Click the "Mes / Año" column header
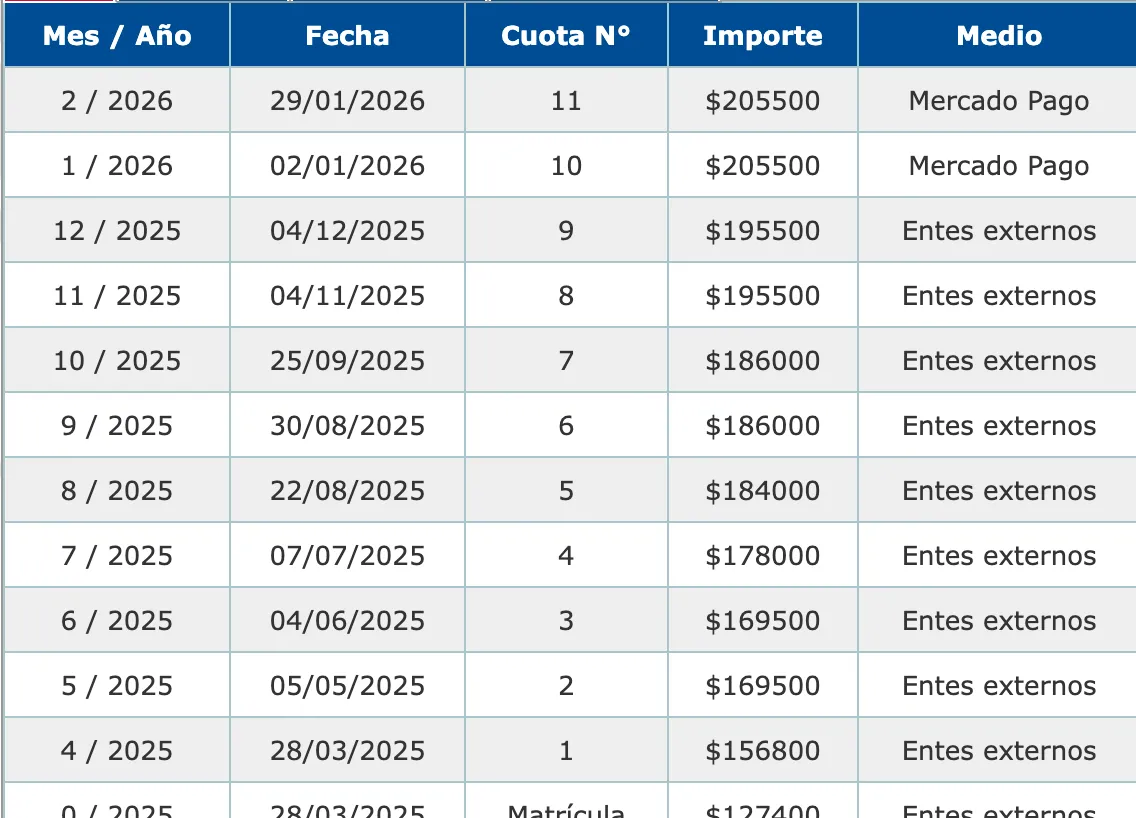Screen dimensions: 1136x818 [x=117, y=36]
